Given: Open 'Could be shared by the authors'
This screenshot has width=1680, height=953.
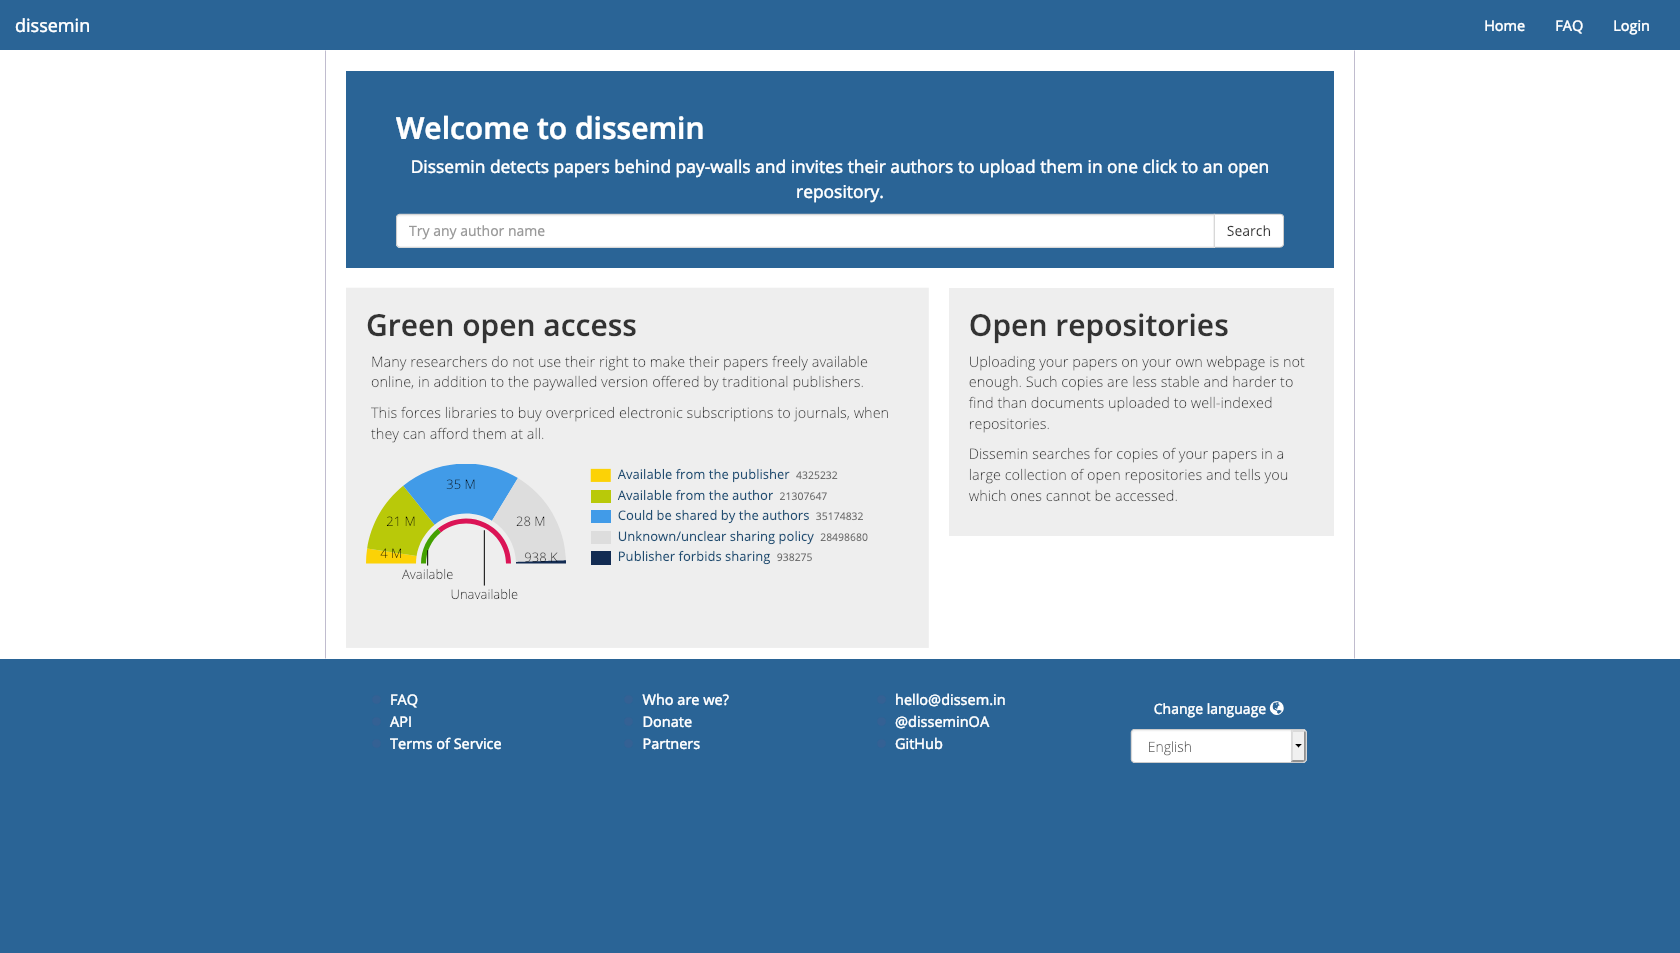Looking at the screenshot, I should [x=713, y=516].
